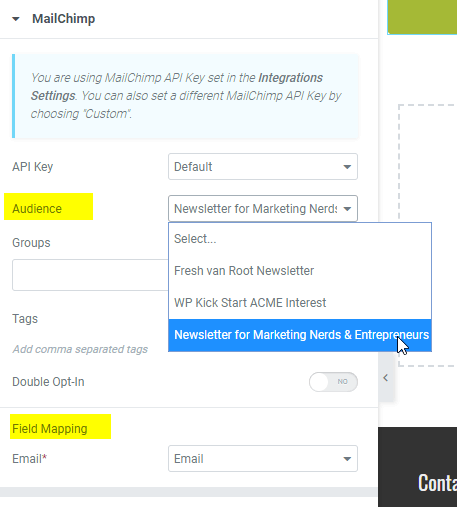Screen dimensions: 457x507
Task: Collapse the MailChimp section arrow
Action: 16,19
